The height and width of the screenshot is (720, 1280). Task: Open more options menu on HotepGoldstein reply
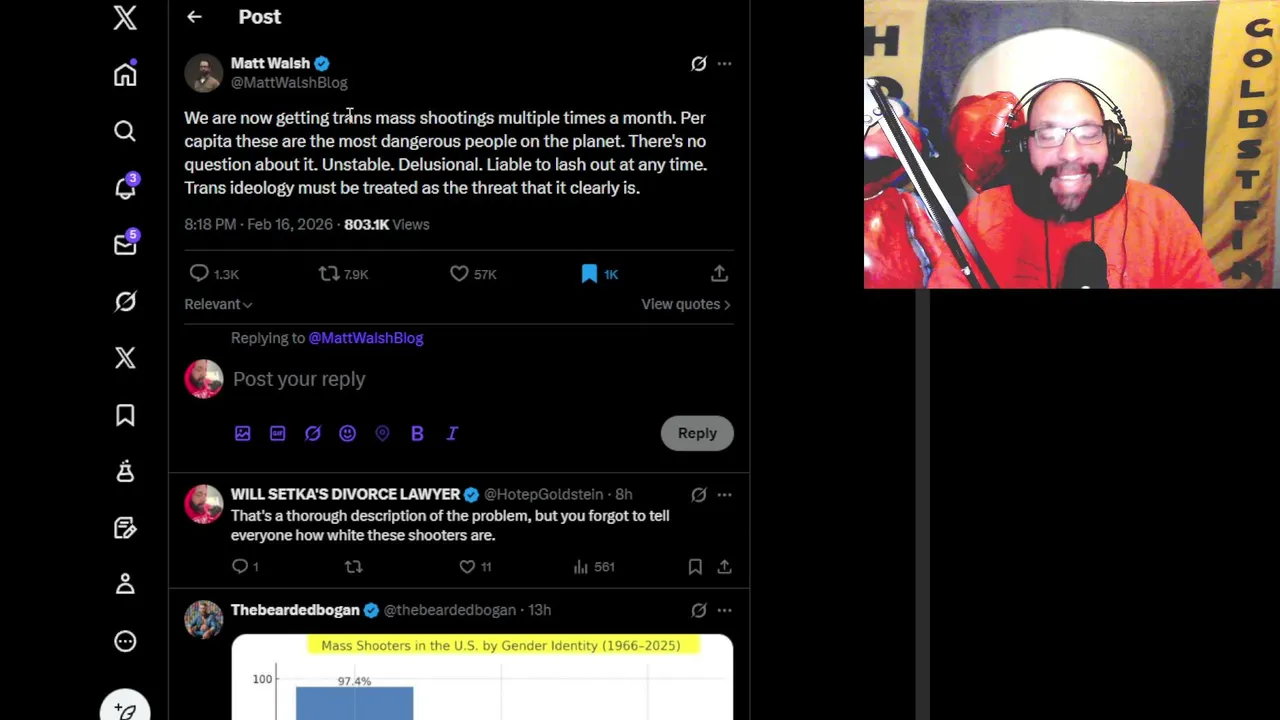point(724,495)
